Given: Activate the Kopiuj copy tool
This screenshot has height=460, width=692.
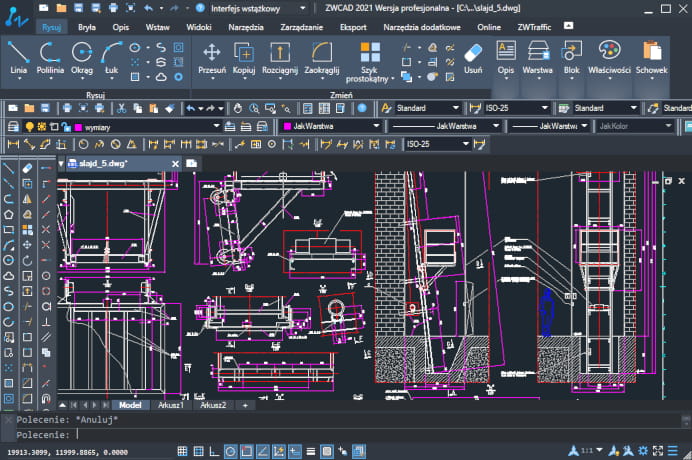Looking at the screenshot, I should click(244, 59).
